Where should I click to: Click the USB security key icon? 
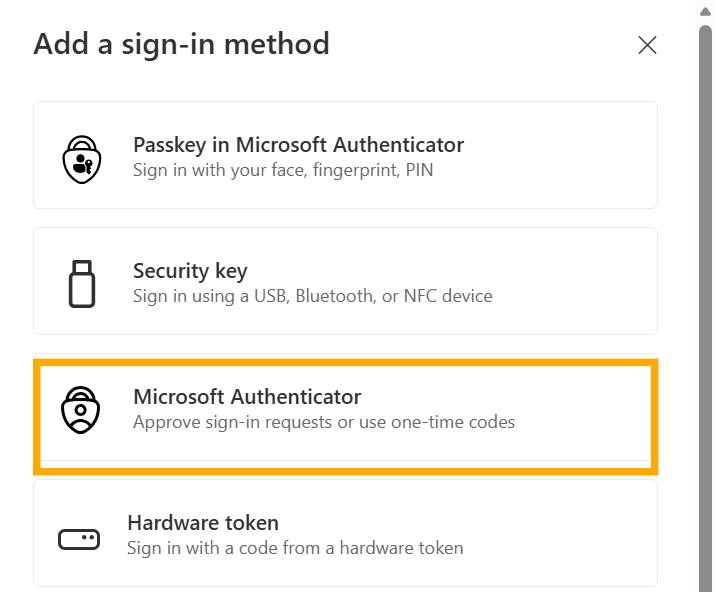click(x=82, y=282)
